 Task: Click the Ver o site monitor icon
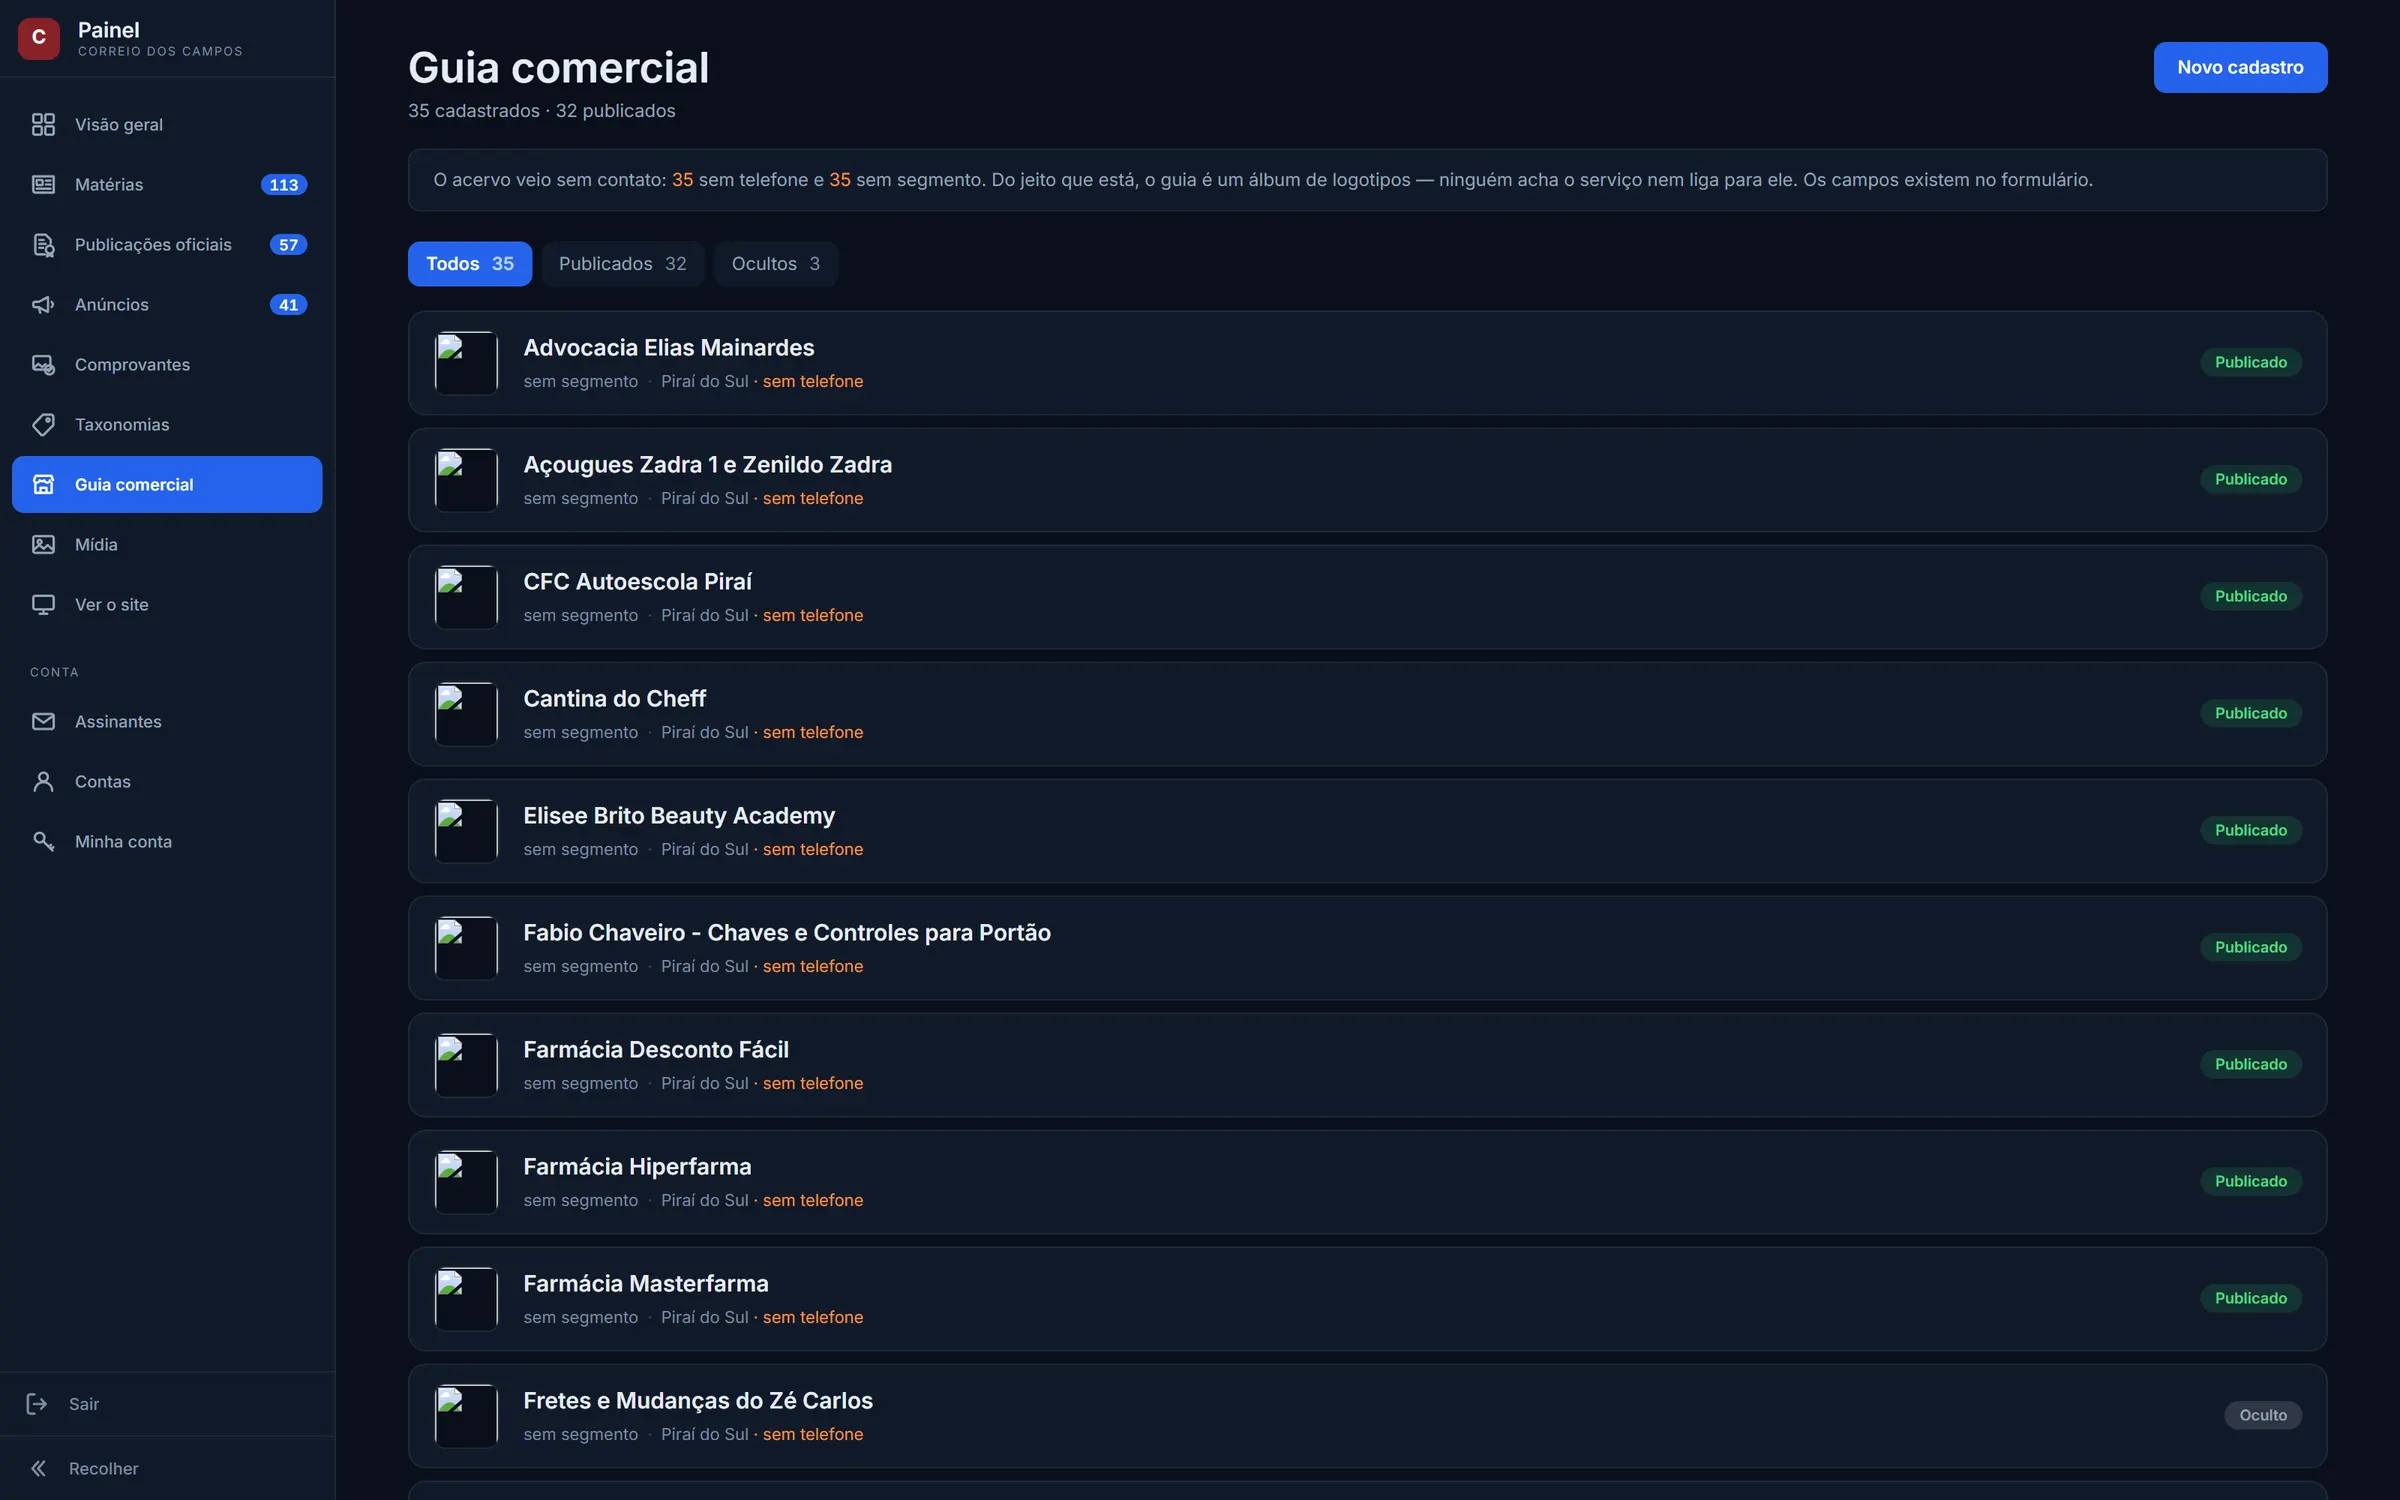pos(43,604)
